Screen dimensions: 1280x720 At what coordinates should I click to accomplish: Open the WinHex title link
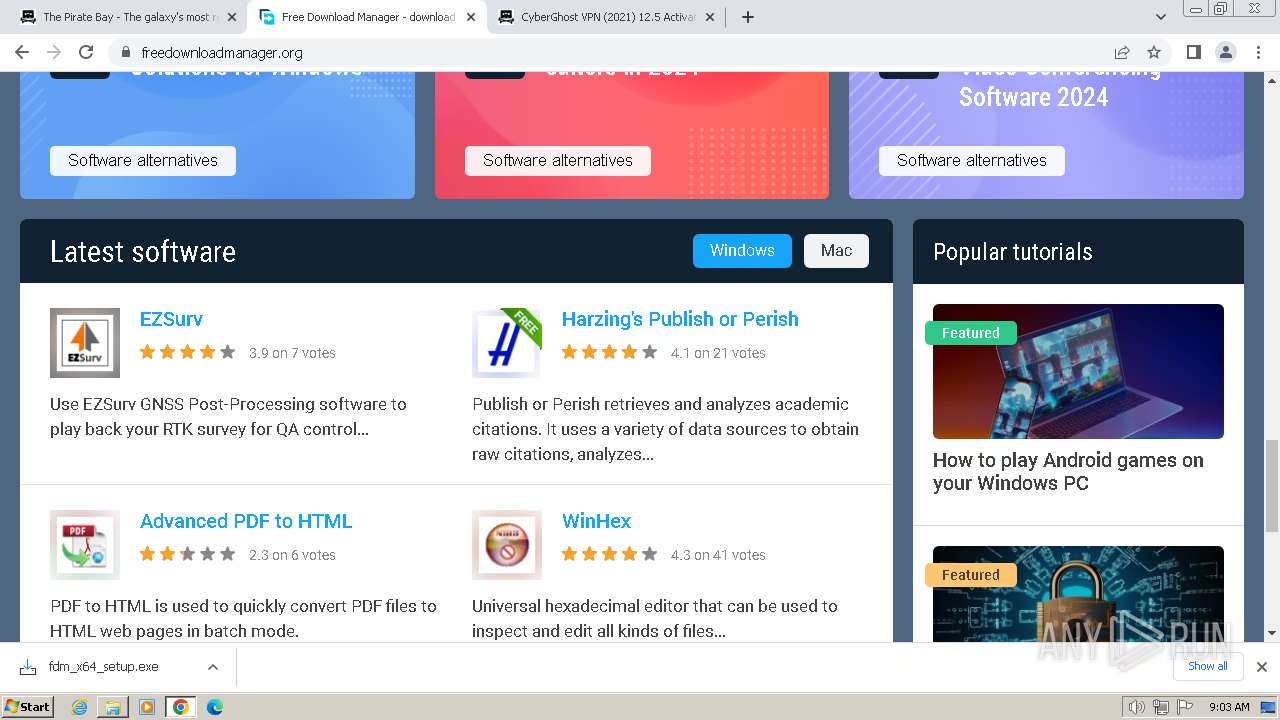point(597,521)
